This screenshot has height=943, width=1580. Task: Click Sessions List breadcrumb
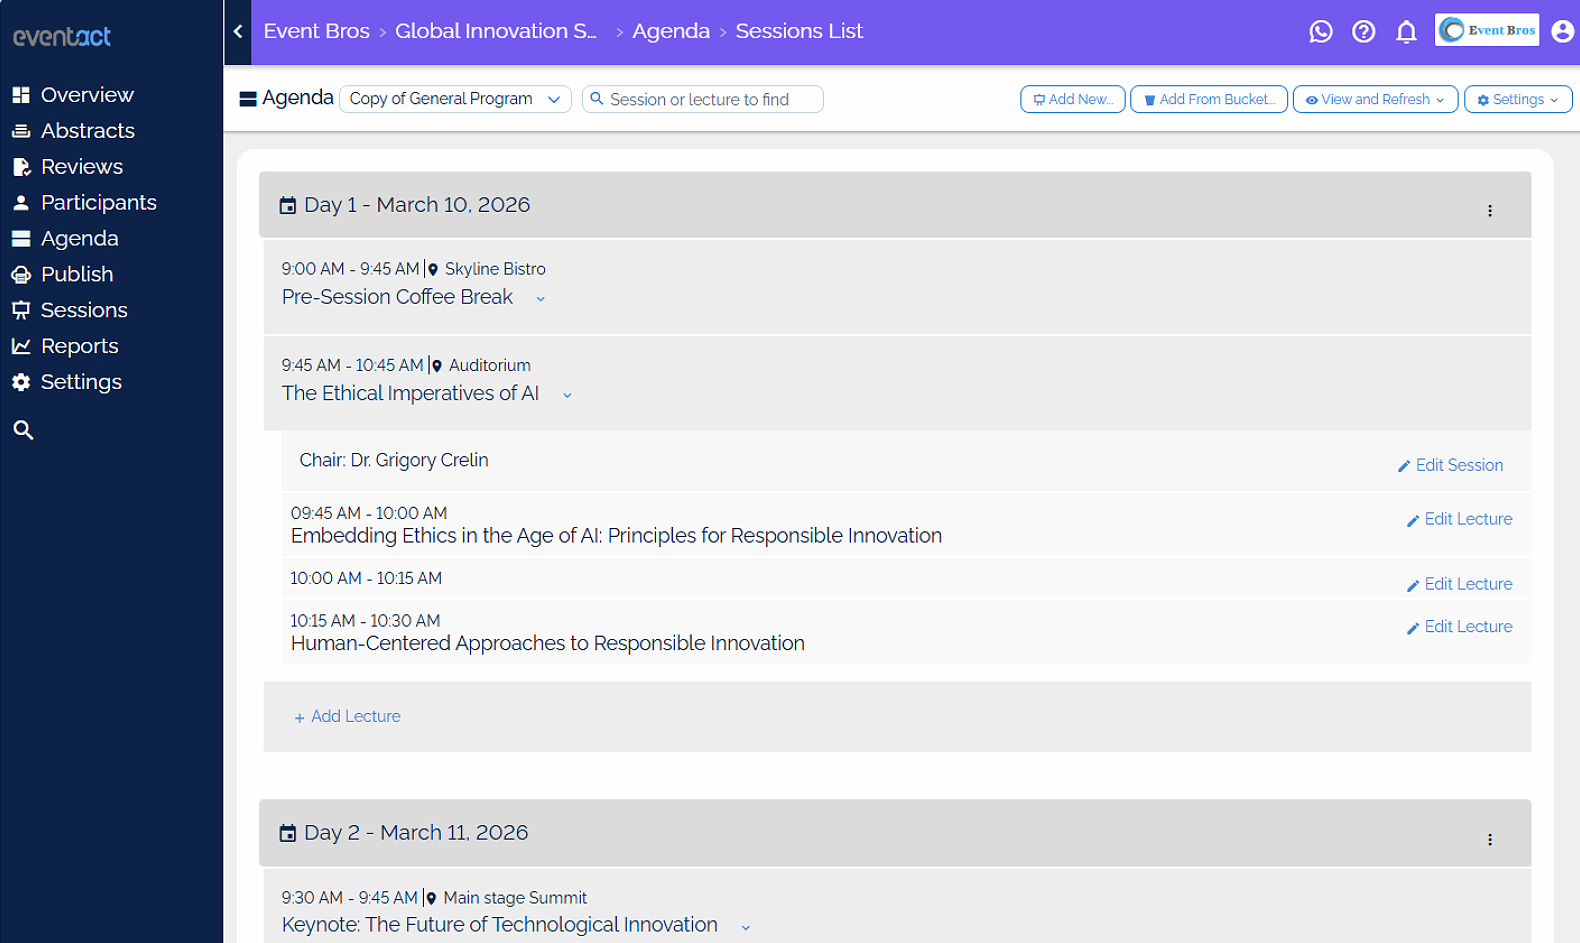tap(799, 31)
